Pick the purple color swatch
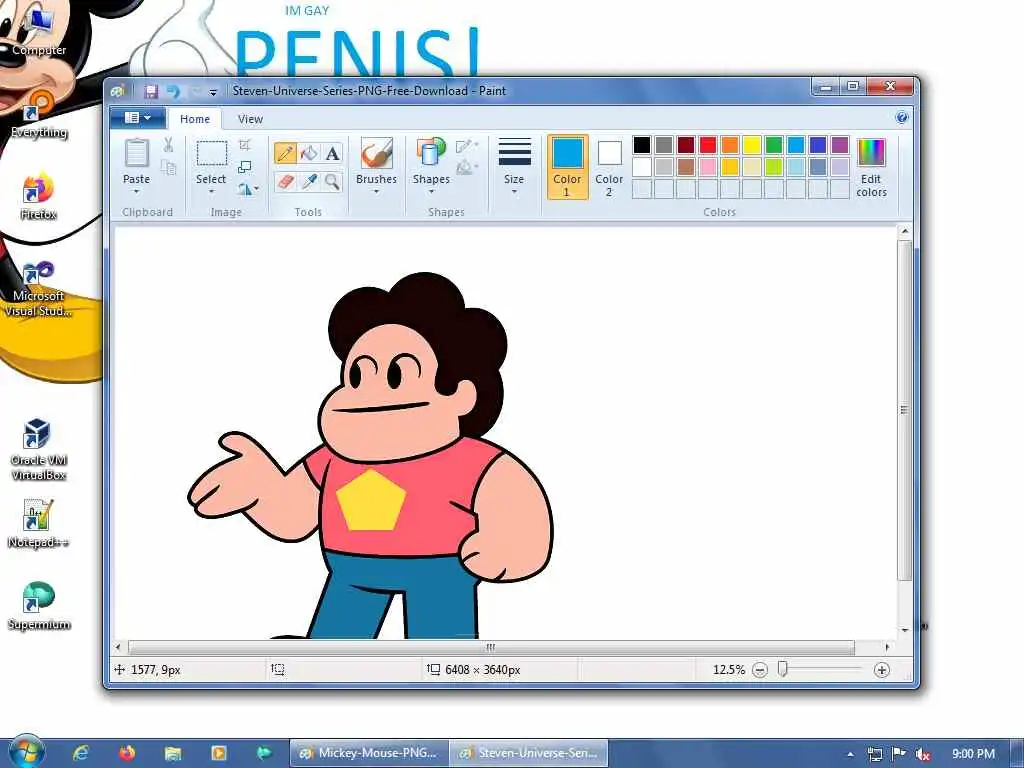 click(840, 145)
